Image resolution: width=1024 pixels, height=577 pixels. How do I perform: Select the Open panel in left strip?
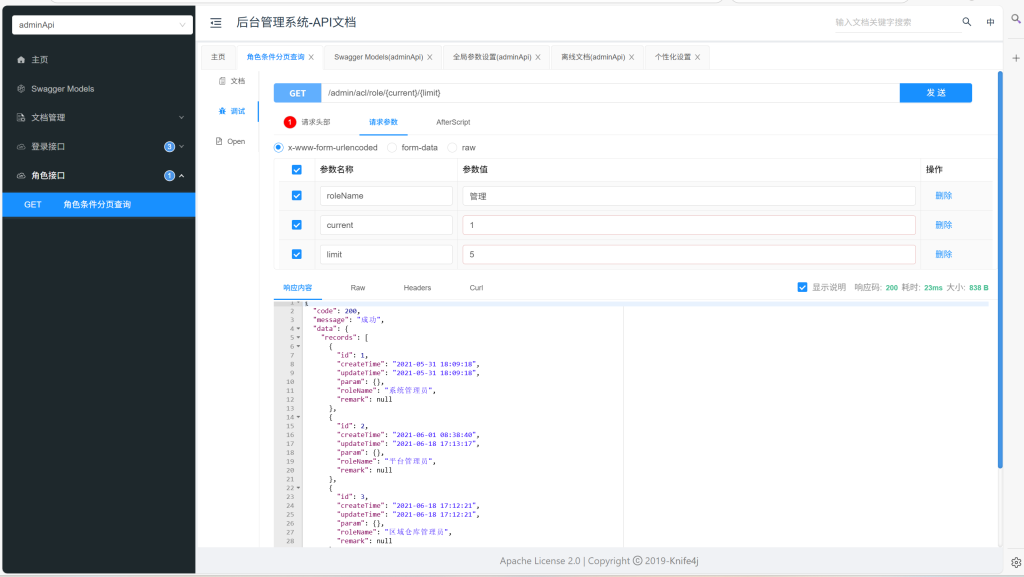(x=230, y=142)
